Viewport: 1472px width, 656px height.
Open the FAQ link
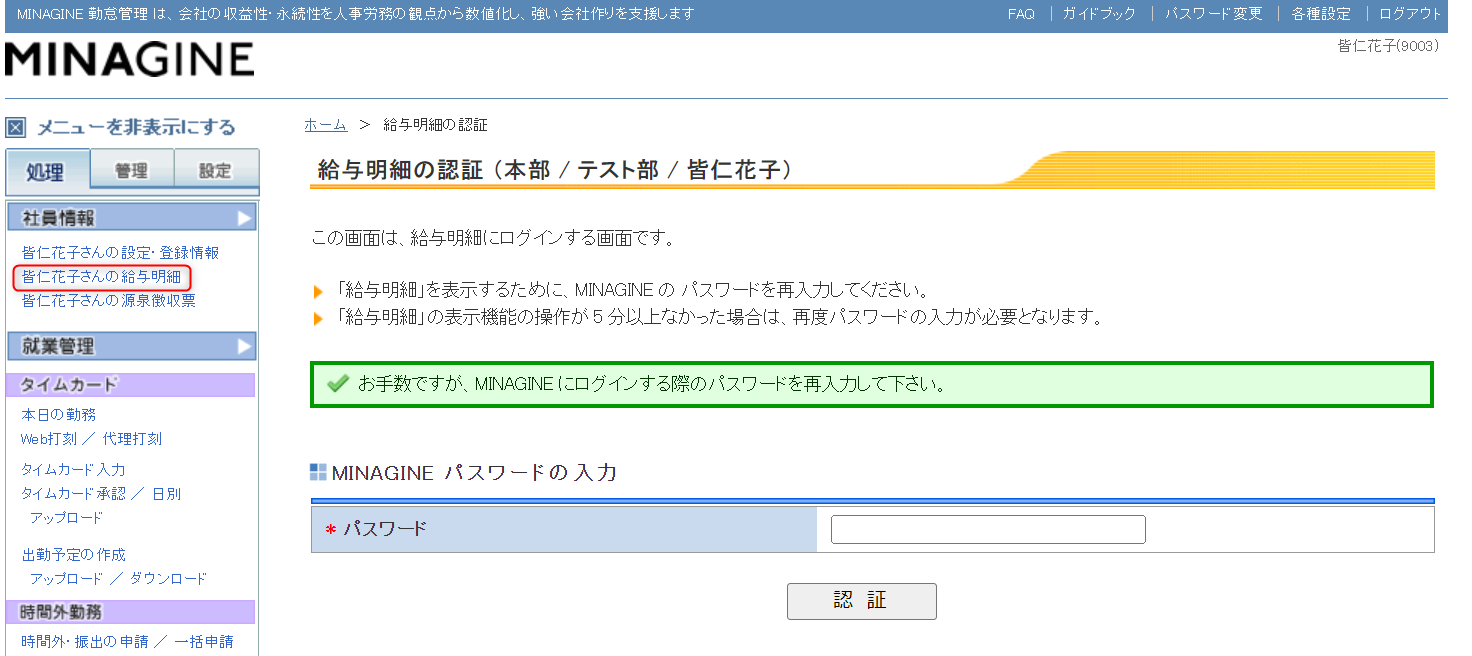coord(1021,14)
